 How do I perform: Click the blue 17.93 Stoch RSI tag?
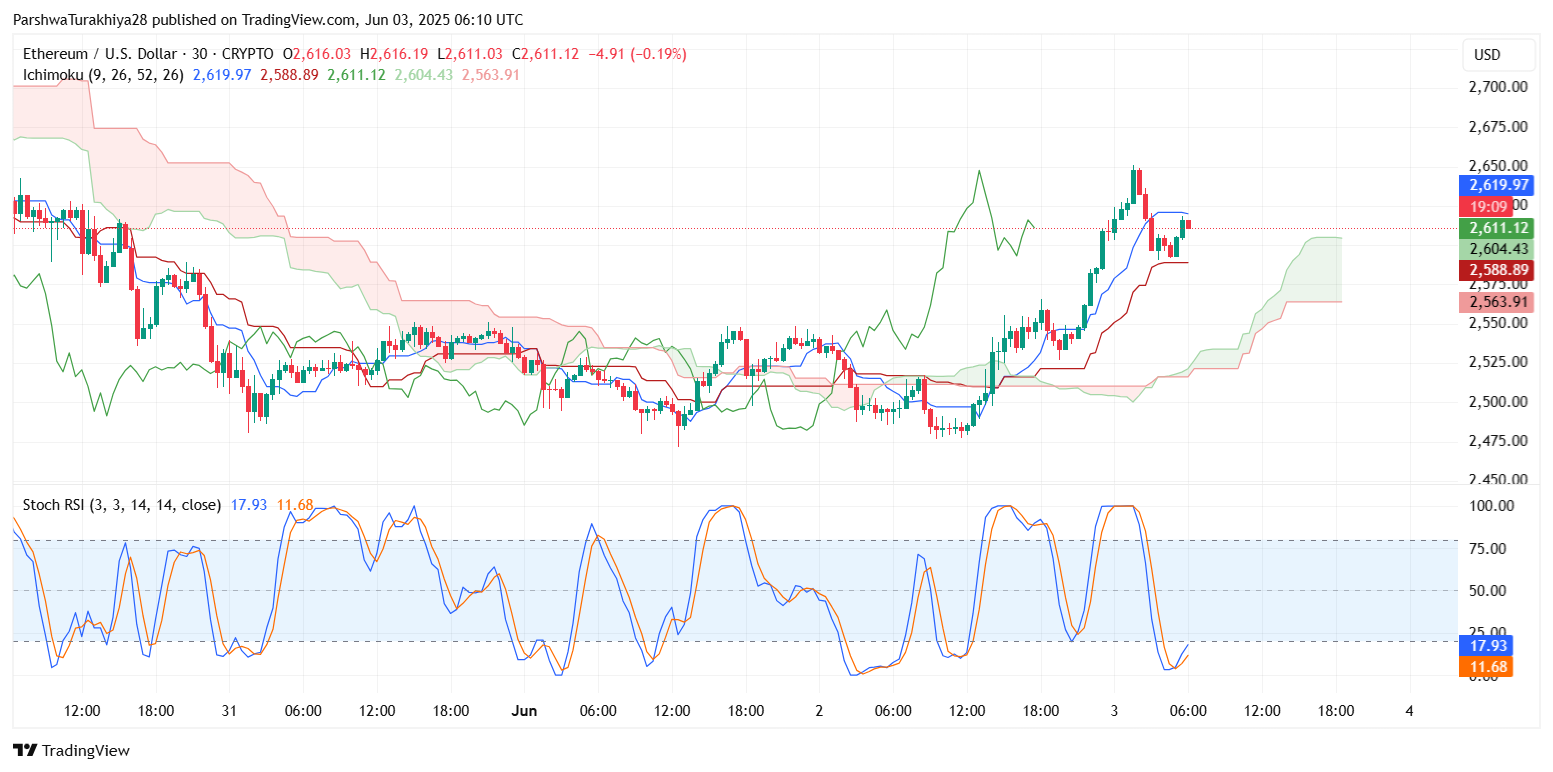[x=1490, y=645]
